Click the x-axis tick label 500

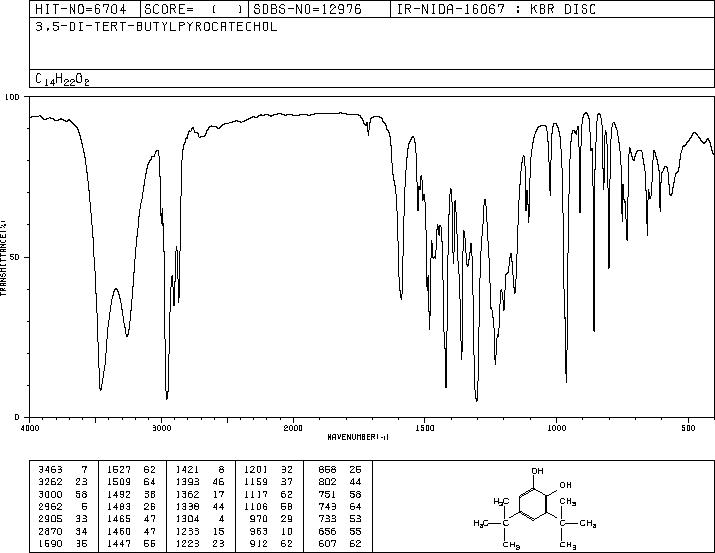pos(688,428)
